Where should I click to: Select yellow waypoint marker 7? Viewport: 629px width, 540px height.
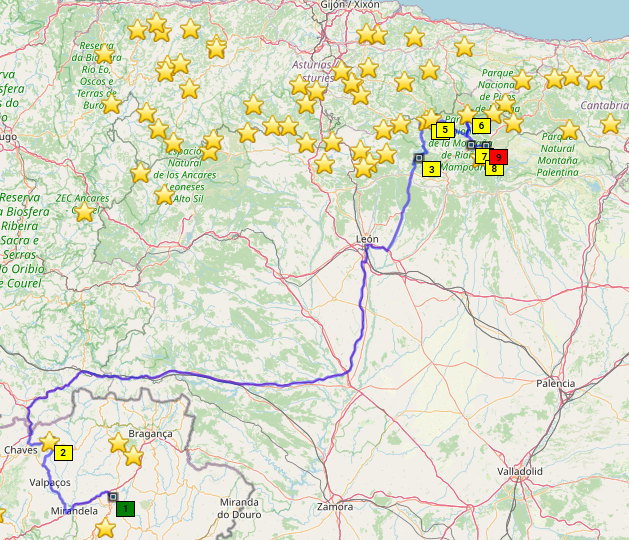(x=483, y=157)
